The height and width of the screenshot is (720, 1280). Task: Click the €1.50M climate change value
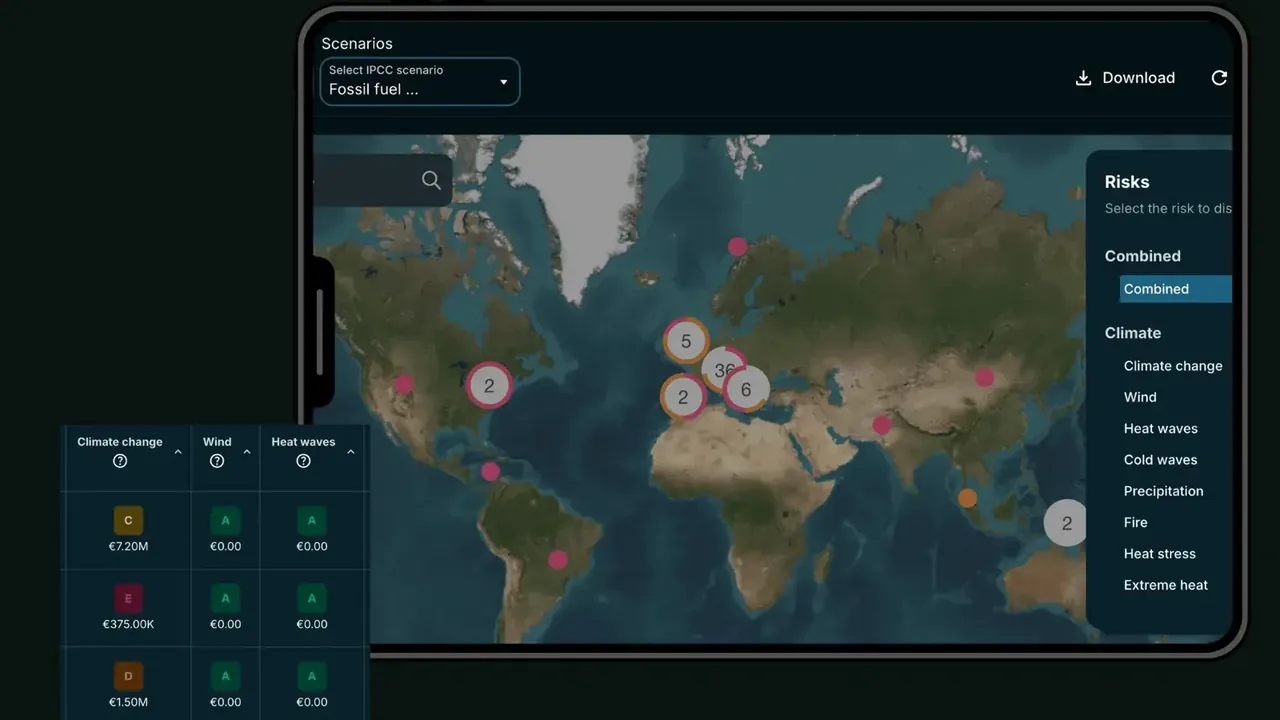128,702
